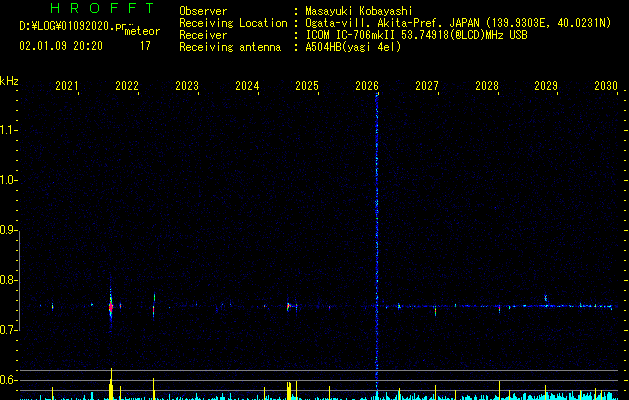Click the 1.0 kHz frequency label
The image size is (629, 400).
[8, 180]
